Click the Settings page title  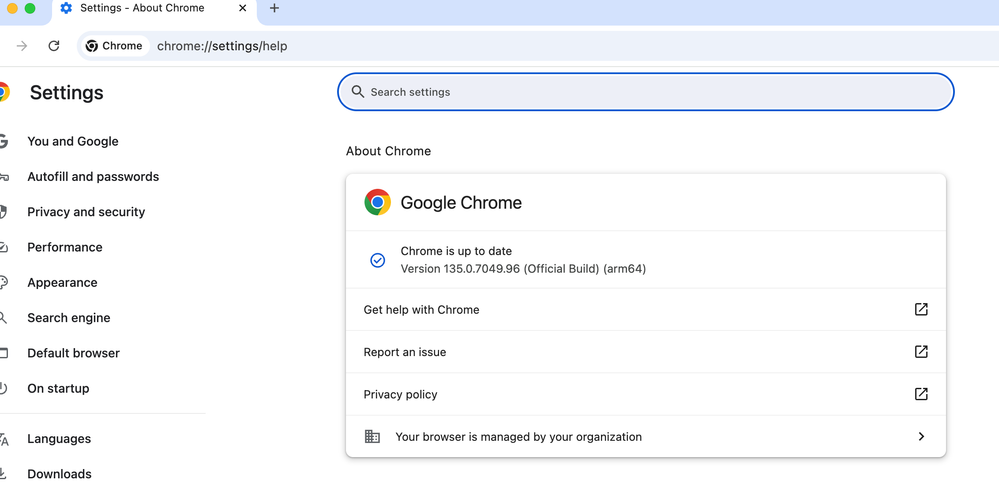coord(66,93)
